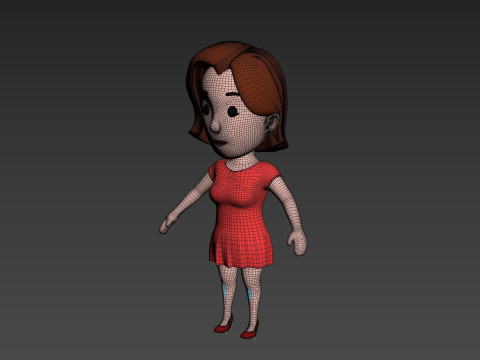Select the character's black eye nearest the hair
The width and height of the screenshot is (480, 360).
(233, 111)
